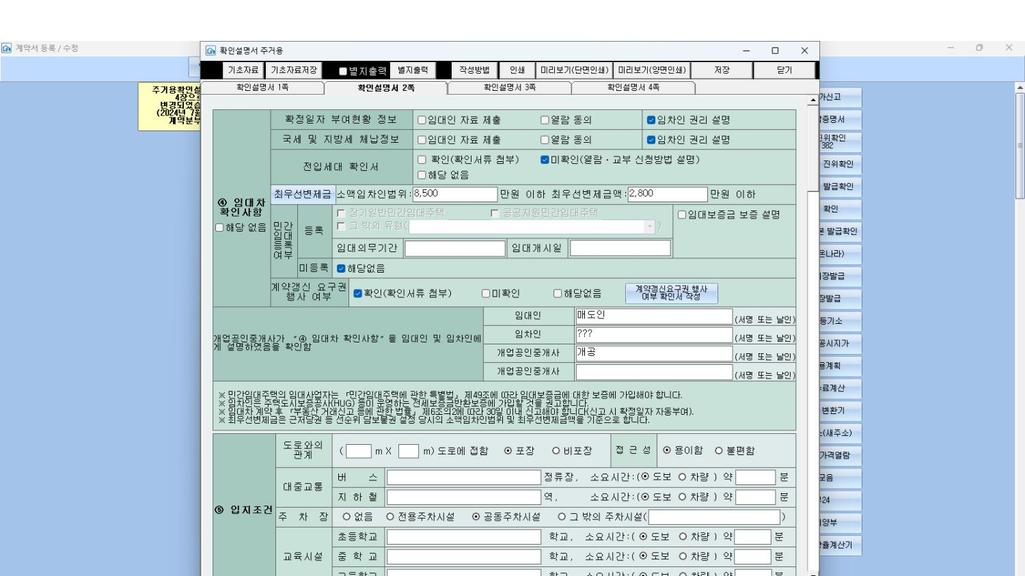
Task: Select 차량 in the 버스 row
Action: [682, 477]
